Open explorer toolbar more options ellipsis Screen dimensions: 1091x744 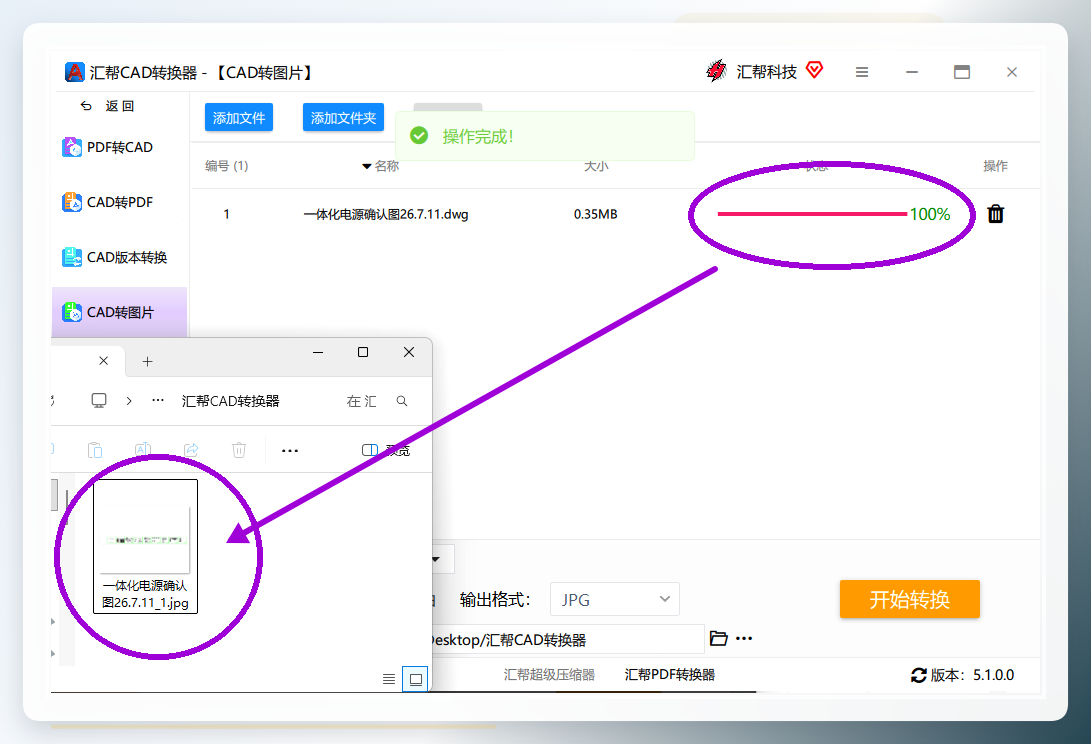tap(289, 450)
